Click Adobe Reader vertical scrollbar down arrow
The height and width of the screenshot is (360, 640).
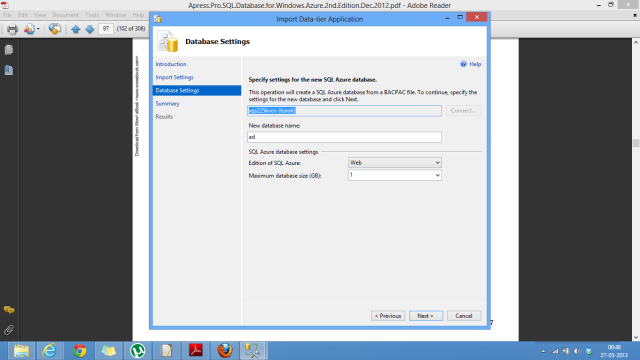click(x=636, y=337)
